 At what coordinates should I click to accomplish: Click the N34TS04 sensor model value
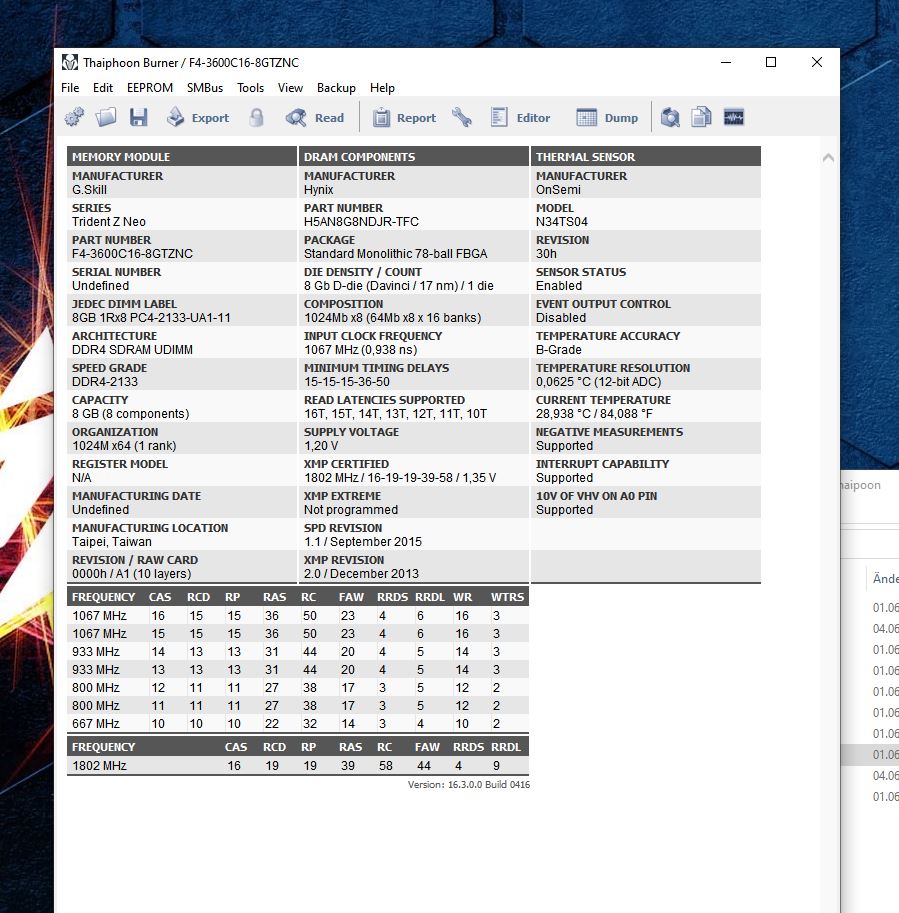(x=562, y=222)
